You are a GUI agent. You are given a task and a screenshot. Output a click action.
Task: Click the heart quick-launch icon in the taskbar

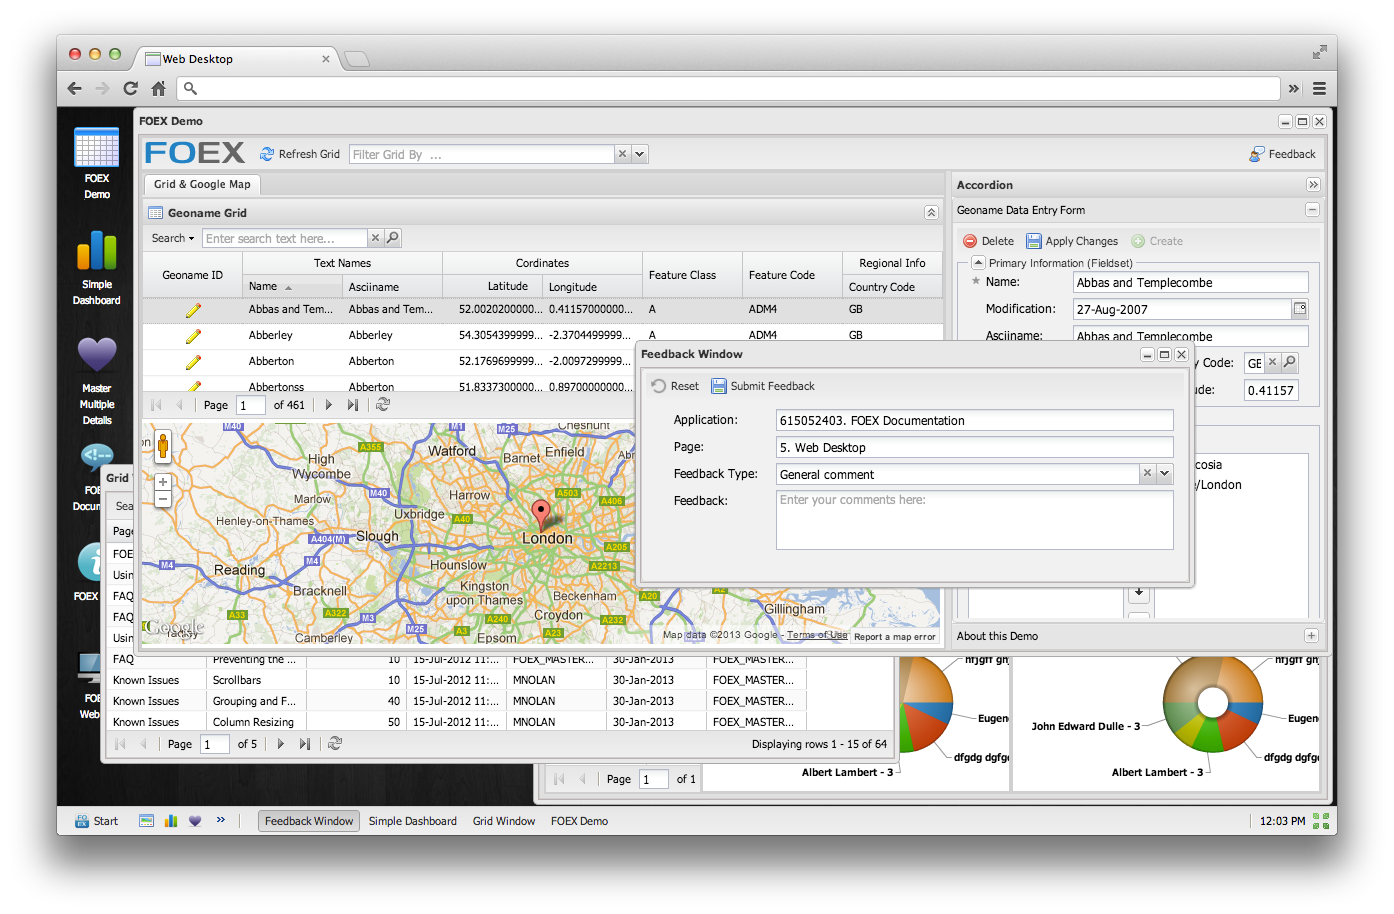(x=195, y=821)
